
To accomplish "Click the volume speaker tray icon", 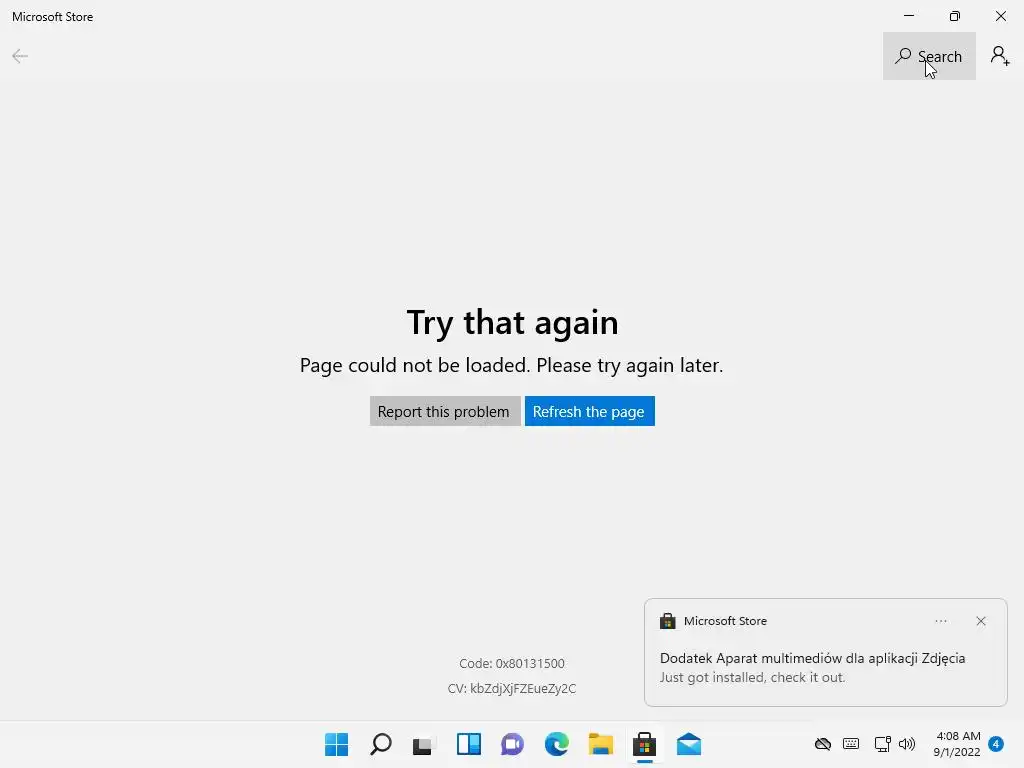I will (907, 744).
